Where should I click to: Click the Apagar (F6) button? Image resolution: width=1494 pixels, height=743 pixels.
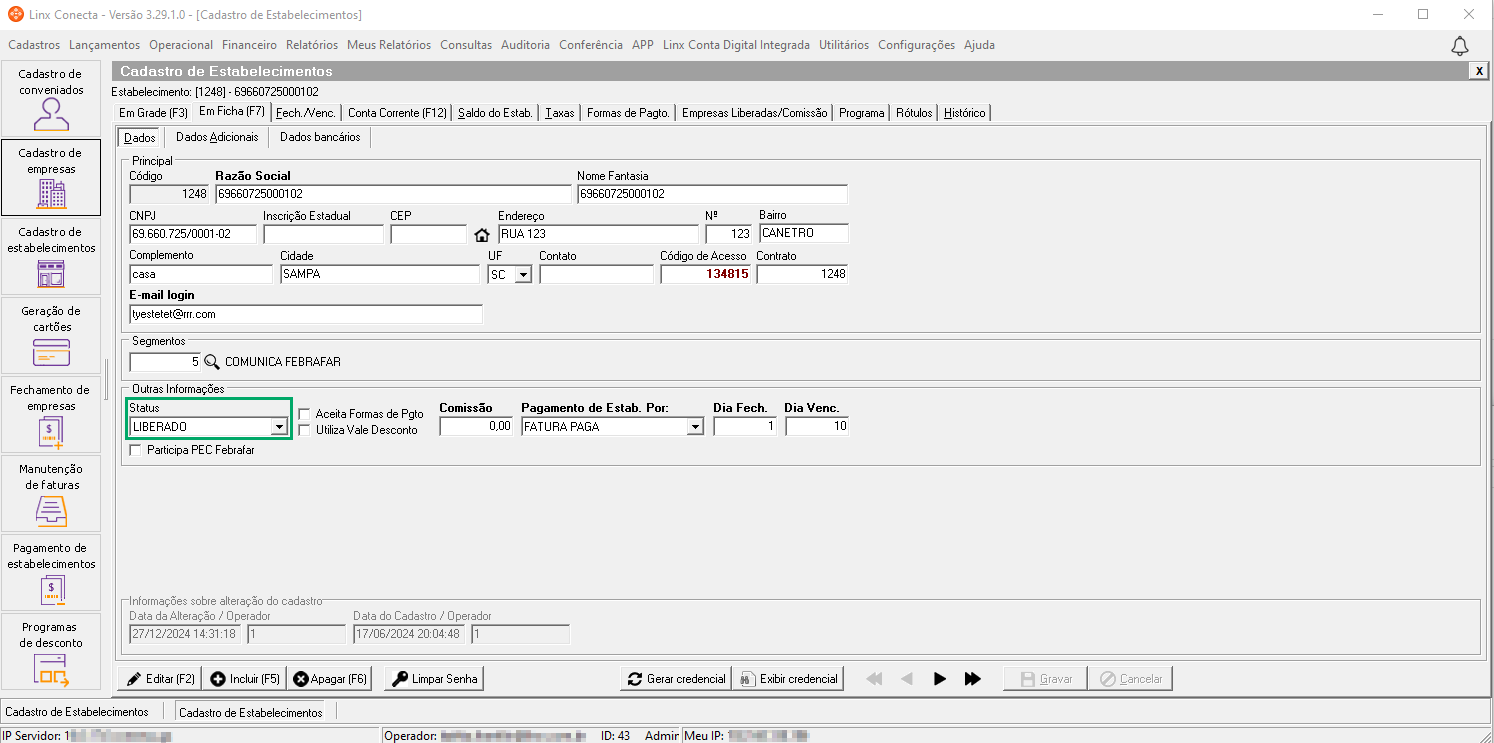tap(329, 679)
